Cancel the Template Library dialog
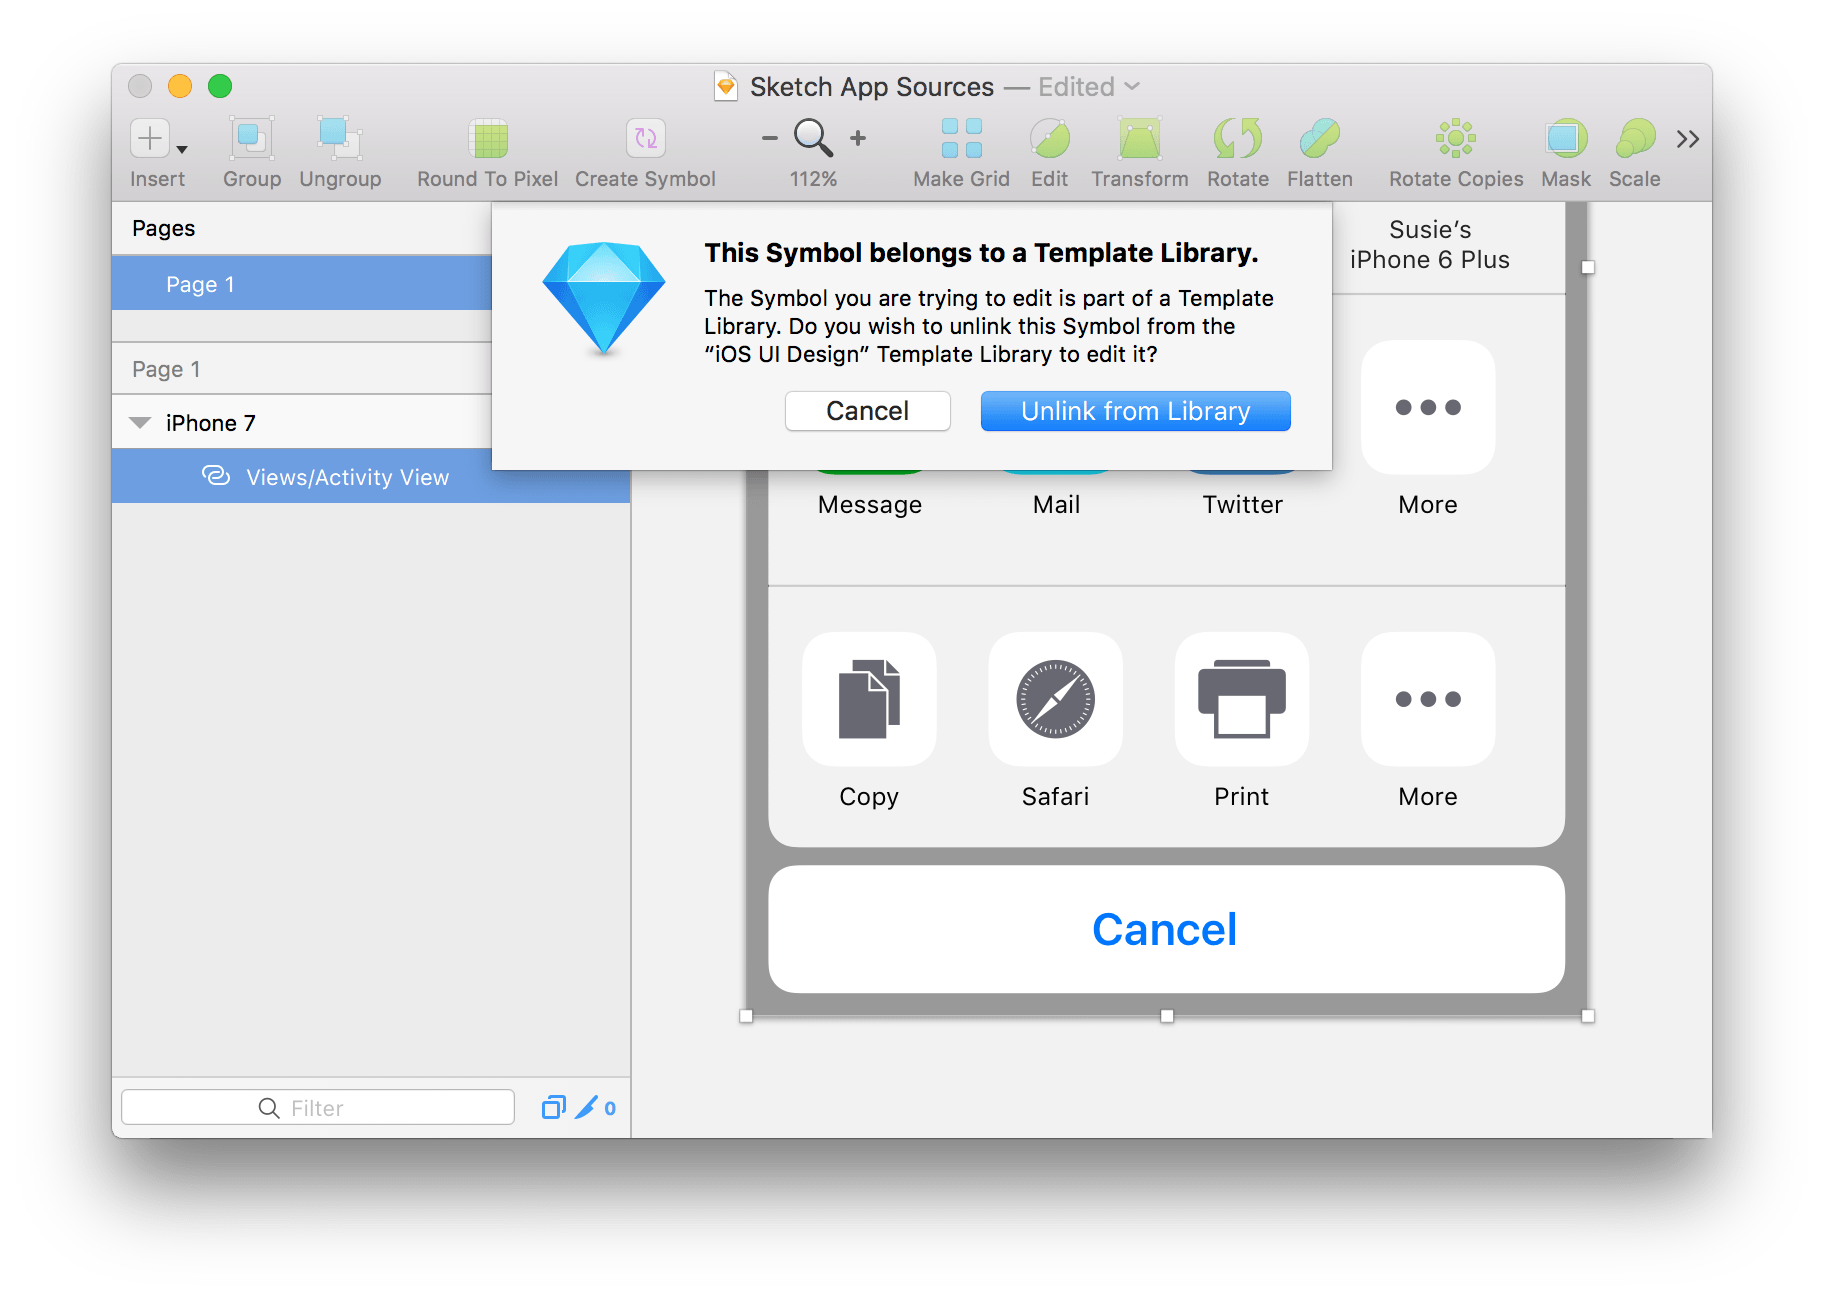1824x1298 pixels. point(867,411)
